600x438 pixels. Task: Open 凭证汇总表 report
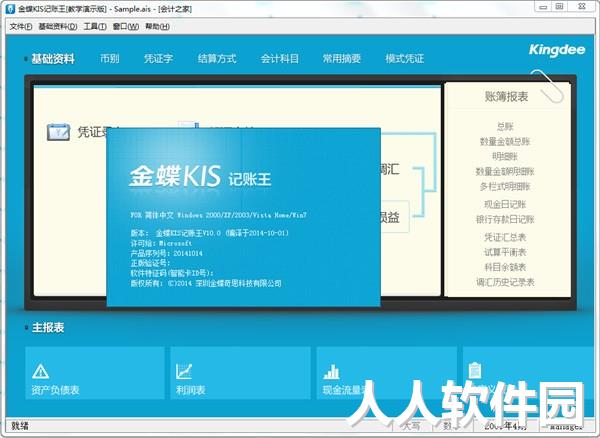tap(505, 237)
